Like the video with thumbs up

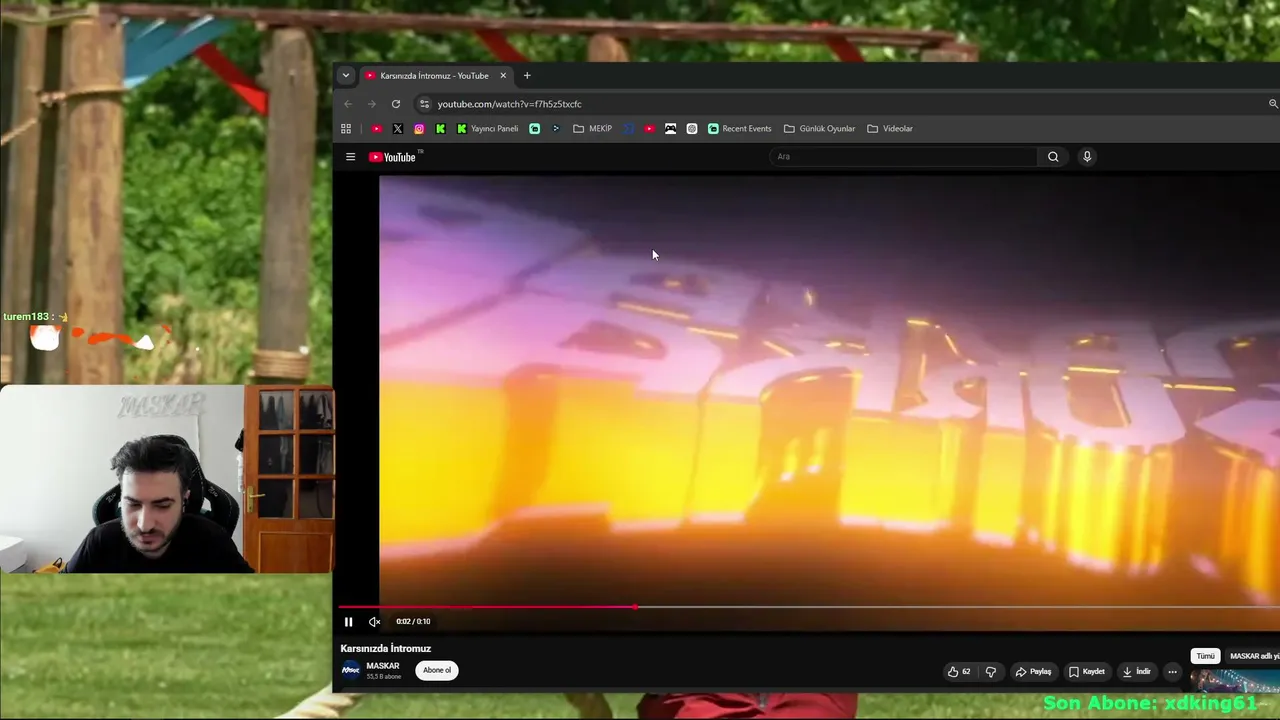[959, 672]
